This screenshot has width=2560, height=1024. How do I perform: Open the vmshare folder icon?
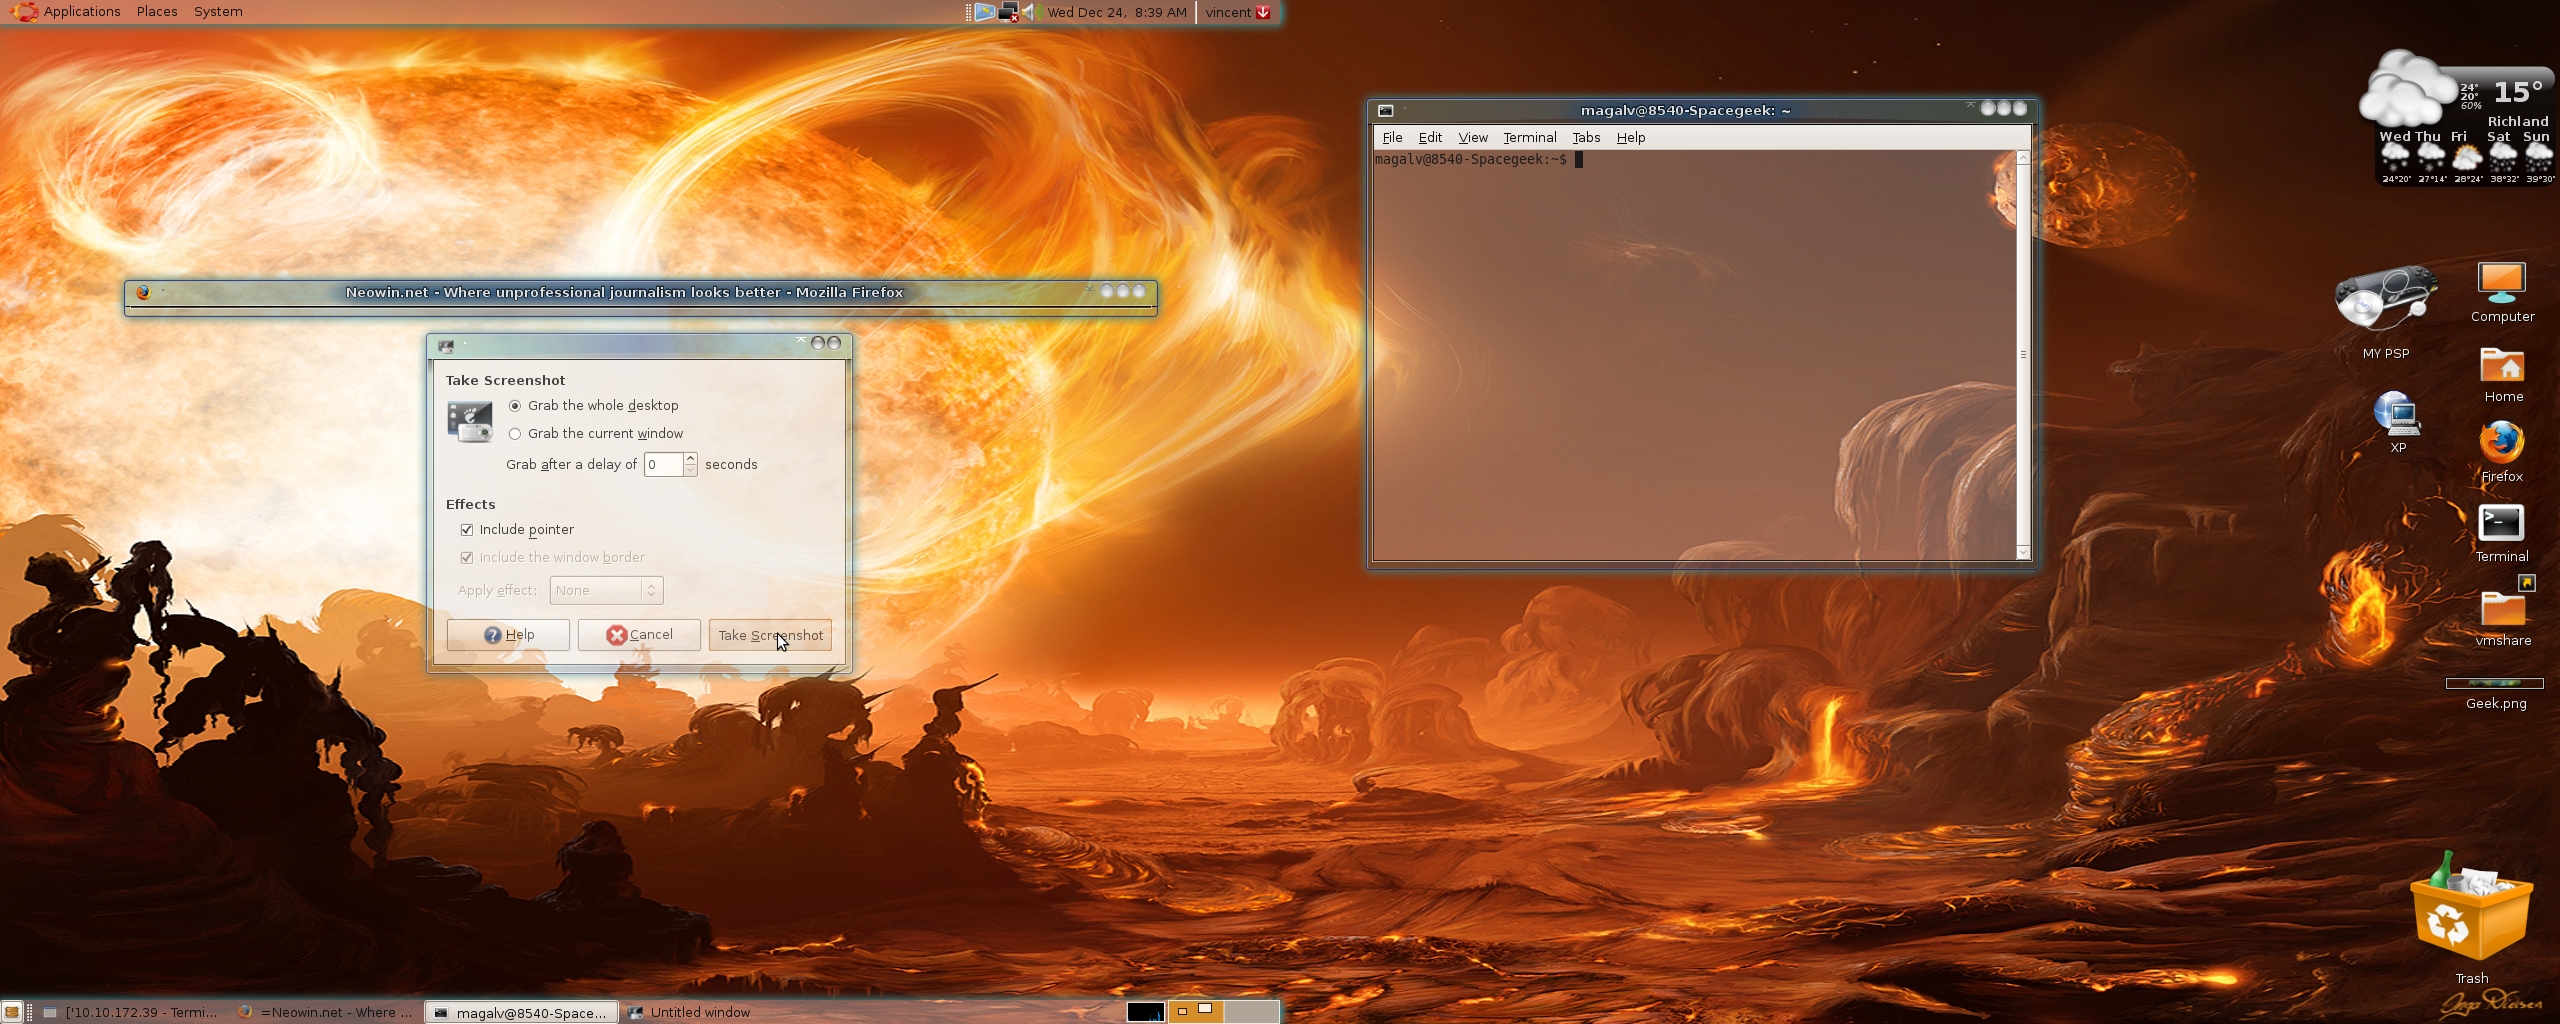pos(2502,606)
